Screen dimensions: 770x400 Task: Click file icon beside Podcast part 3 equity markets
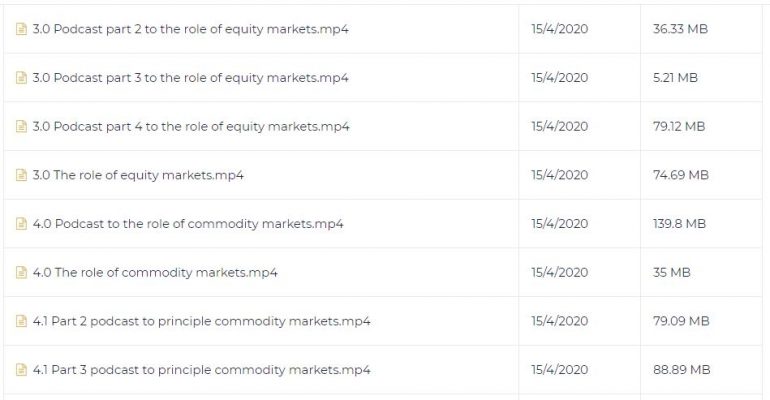click(21, 78)
